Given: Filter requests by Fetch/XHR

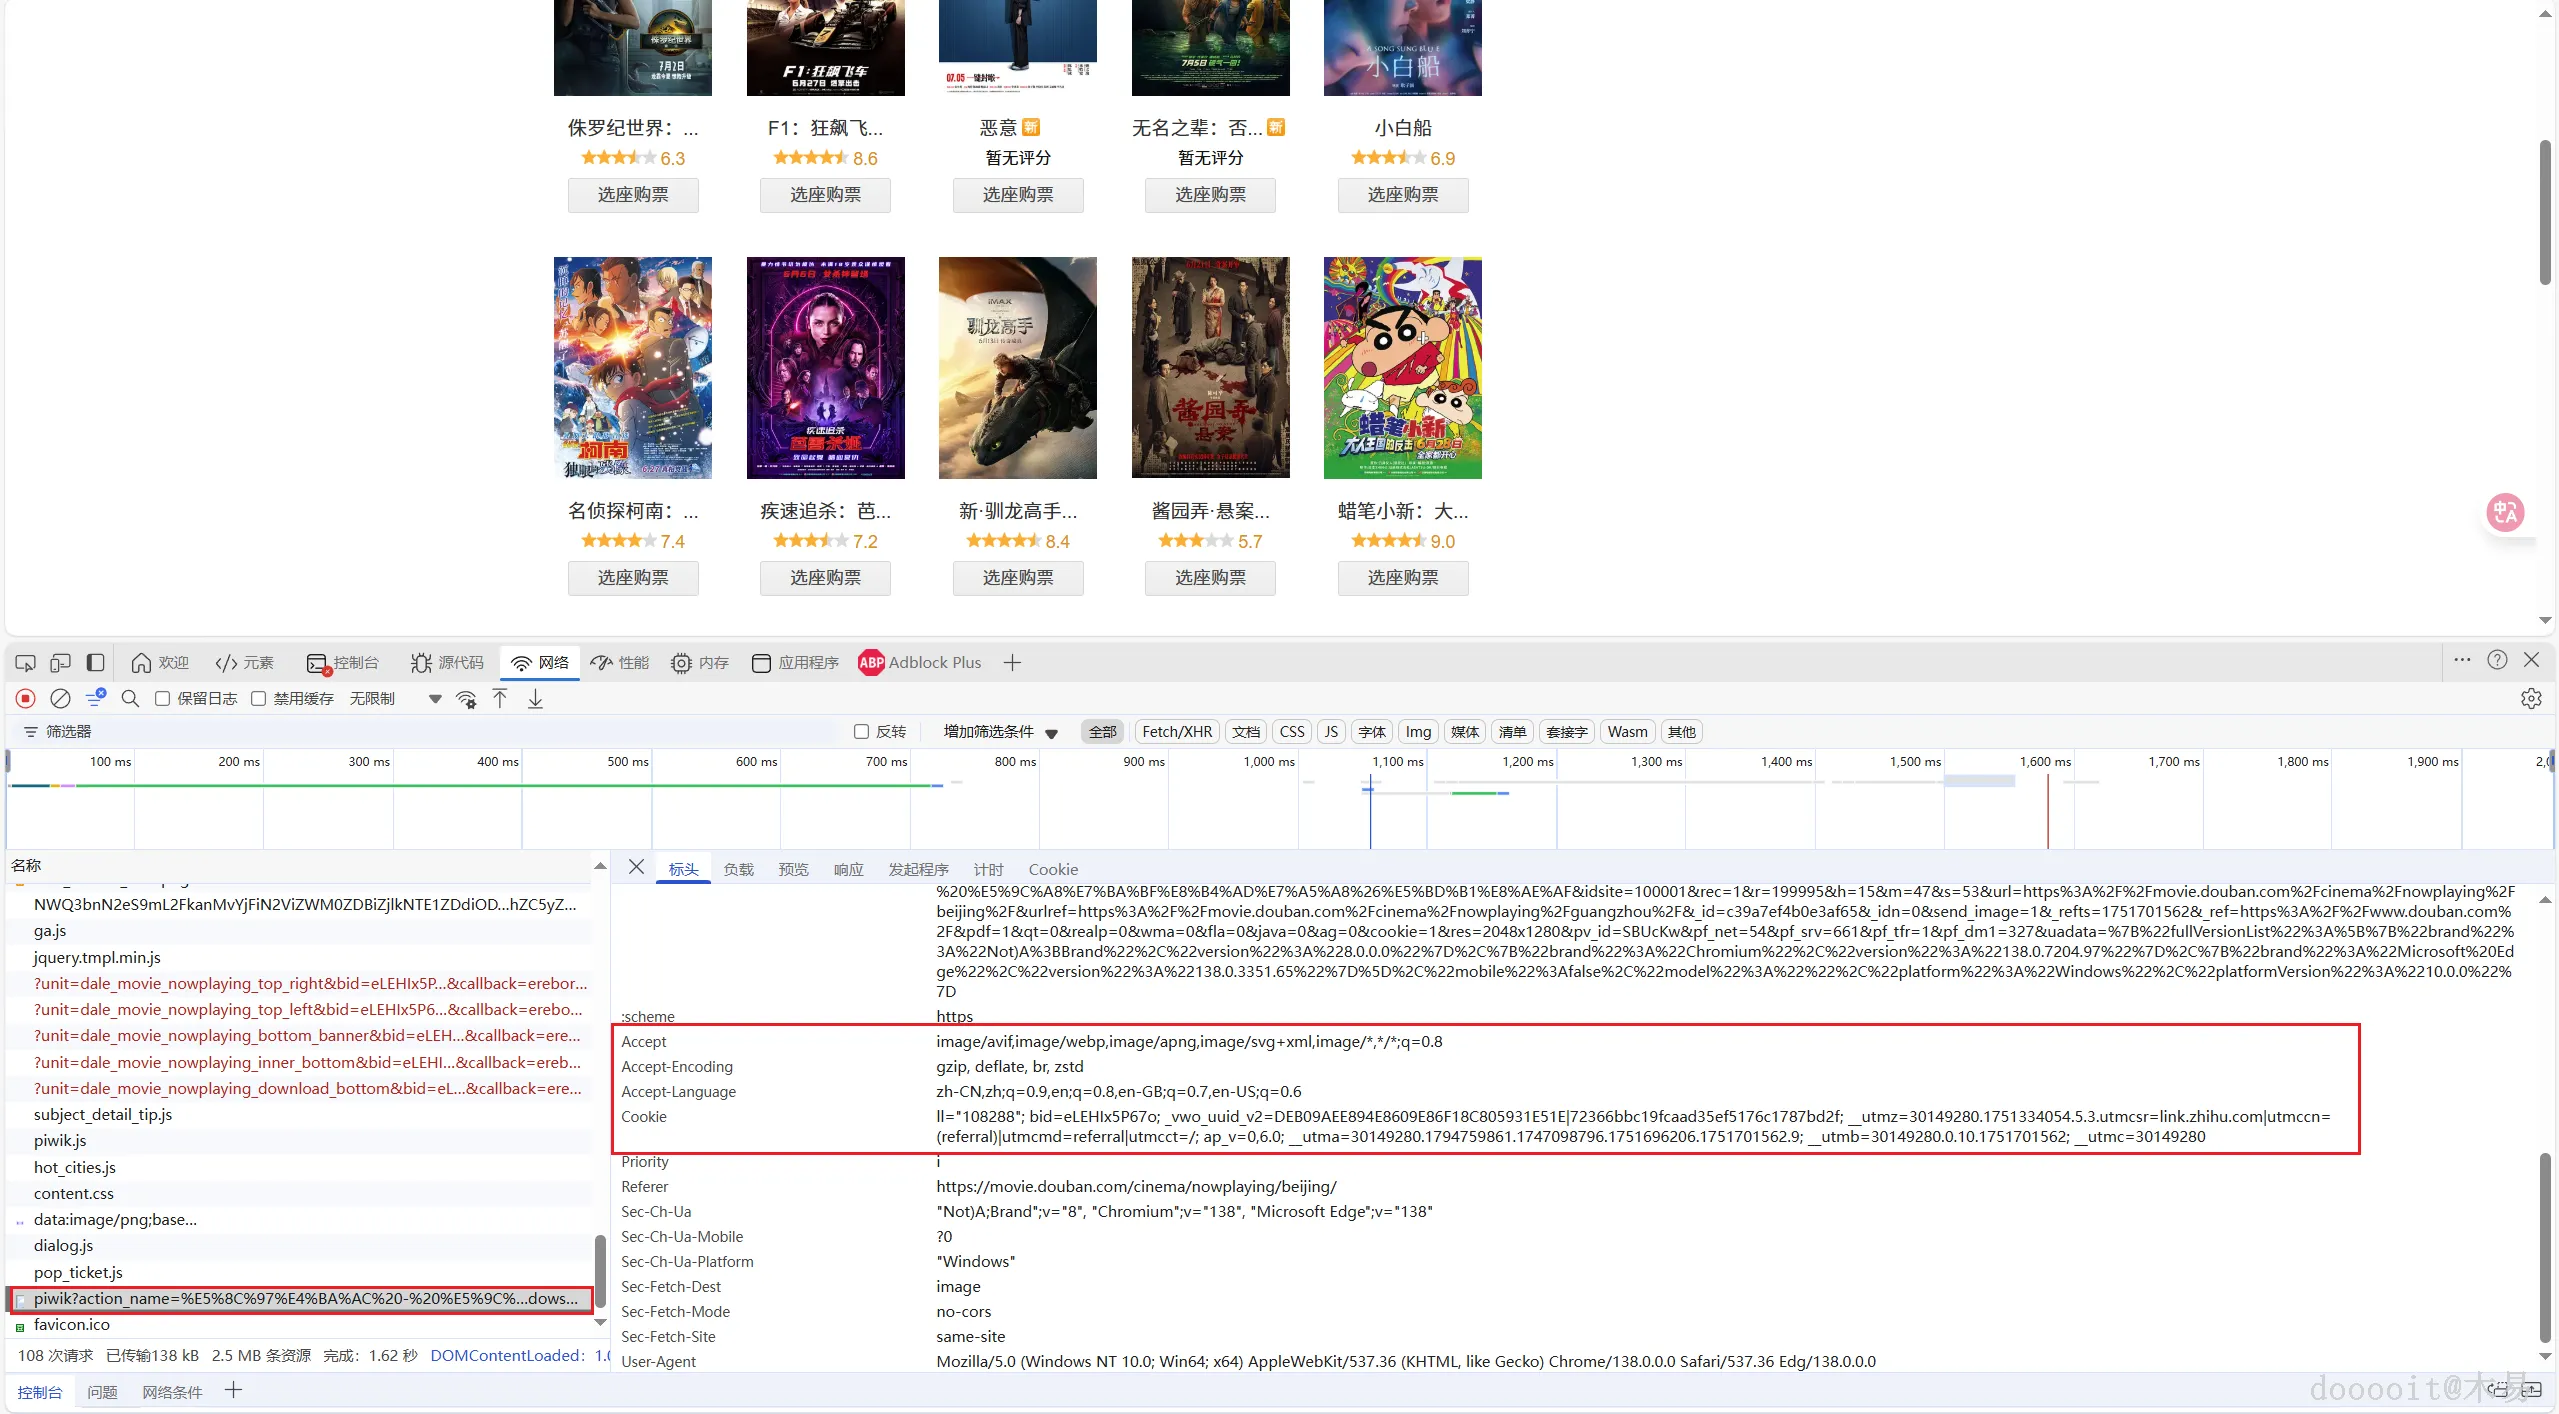Looking at the screenshot, I should [1176, 731].
